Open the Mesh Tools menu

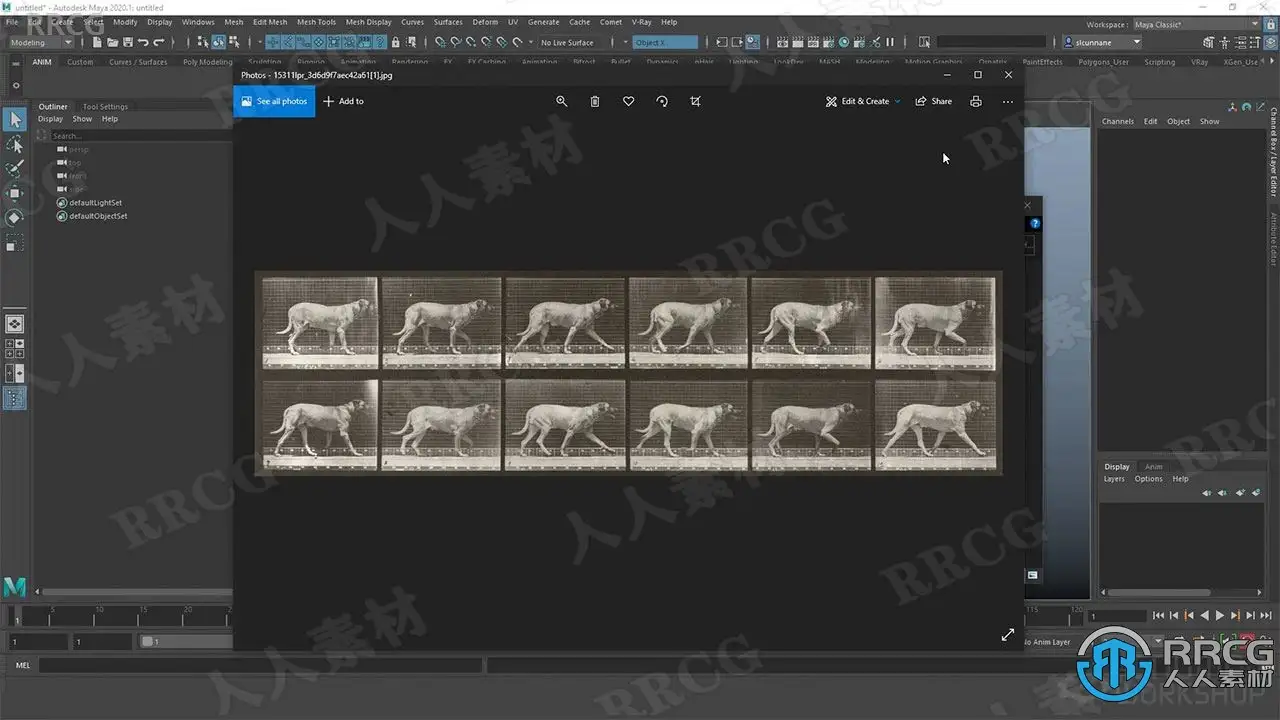tap(316, 22)
